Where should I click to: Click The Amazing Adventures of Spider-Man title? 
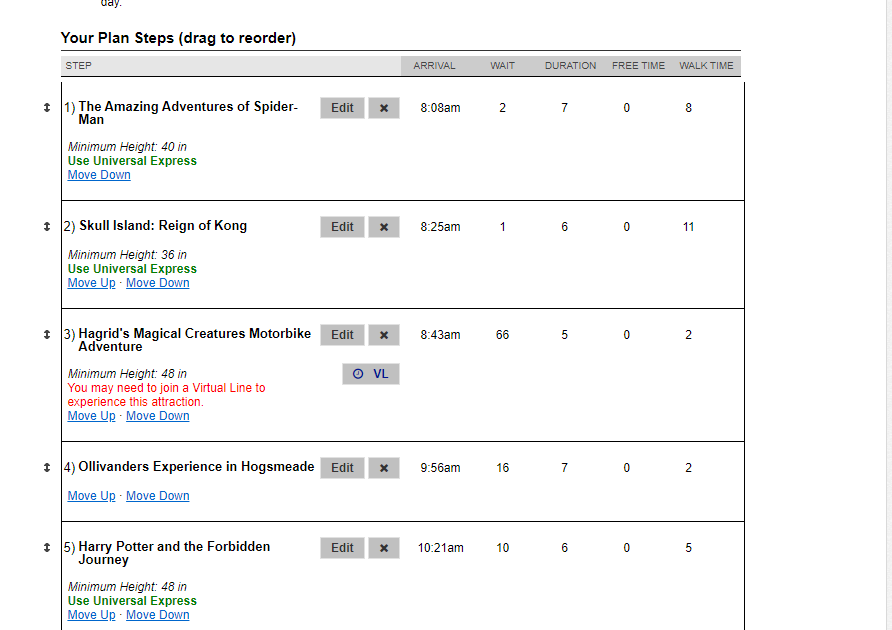pos(188,113)
